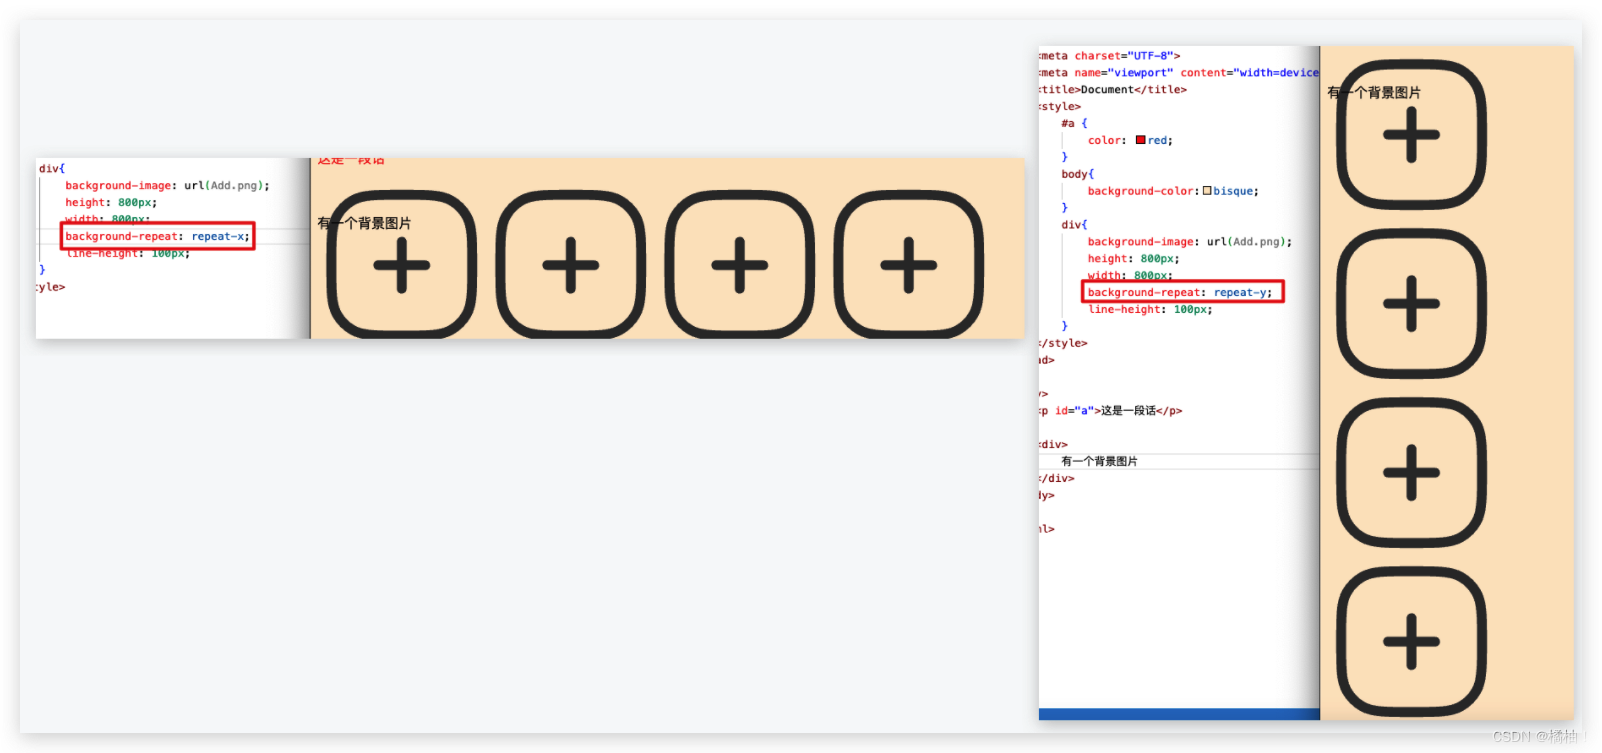Click the plus icon overlapping text in repeat-y preview
Image resolution: width=1602 pixels, height=753 pixels.
pyautogui.click(x=1411, y=134)
